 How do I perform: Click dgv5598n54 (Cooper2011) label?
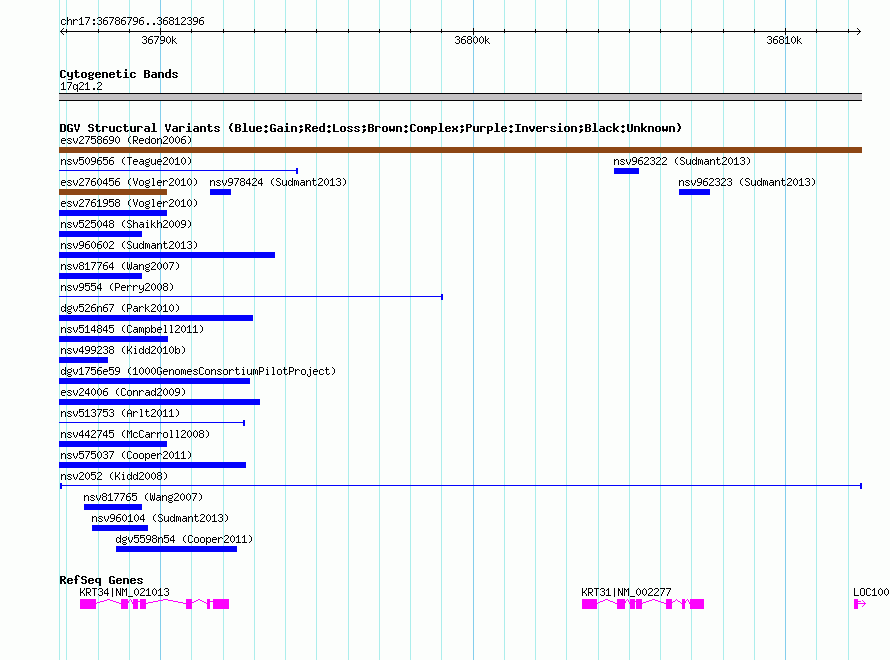[x=184, y=539]
